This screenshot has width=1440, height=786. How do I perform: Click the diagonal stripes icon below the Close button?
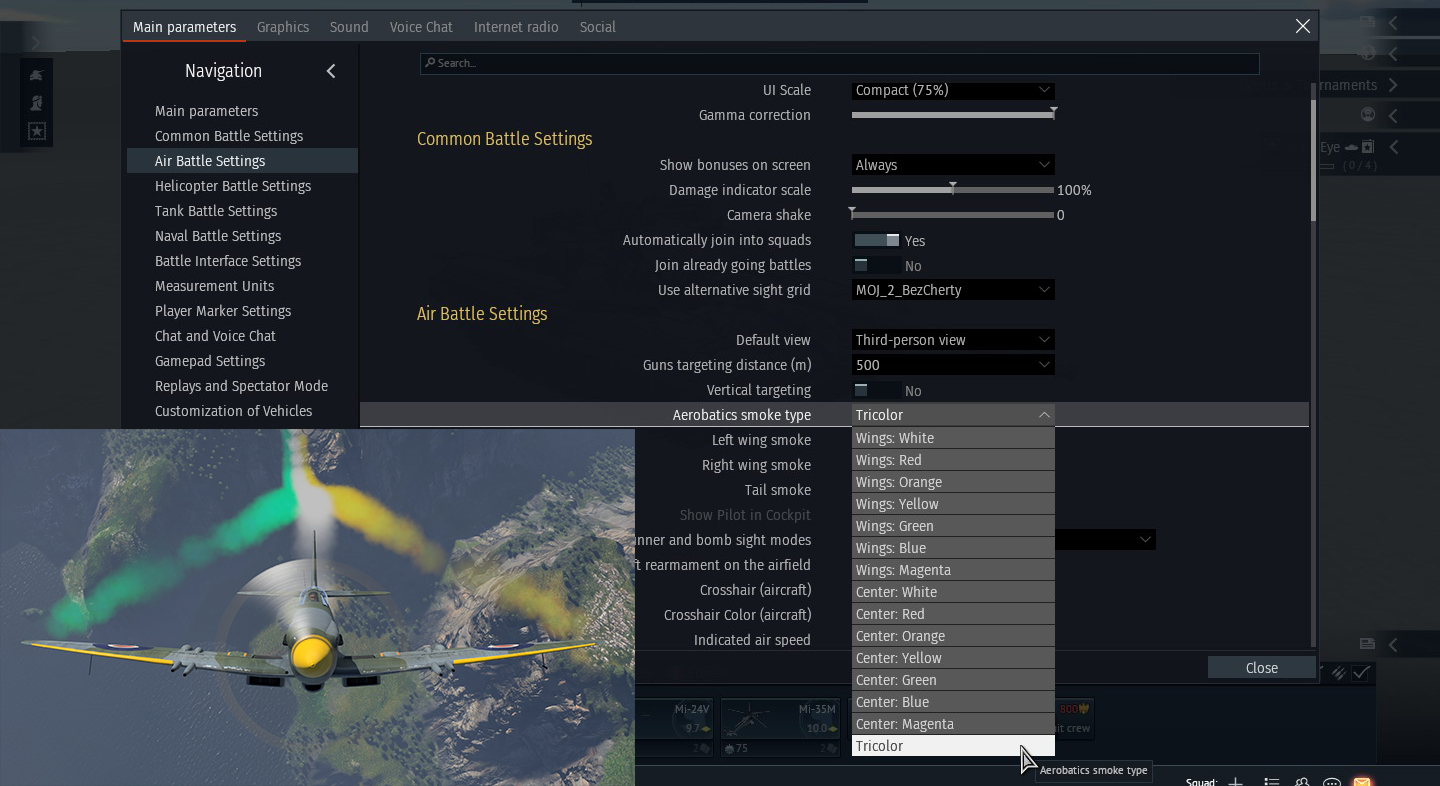tap(1339, 673)
